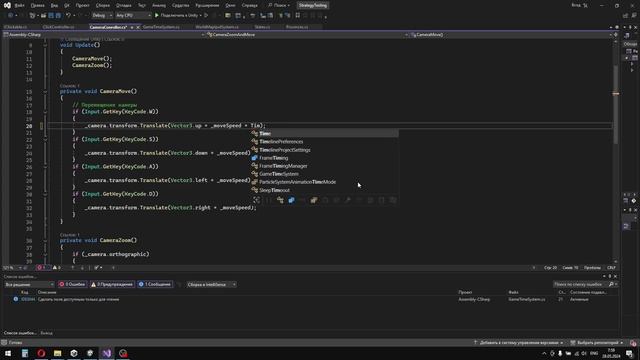This screenshot has height=360, width=640.
Task: Click the ENG language indicator in the tray
Action: pyautogui.click(x=594, y=353)
